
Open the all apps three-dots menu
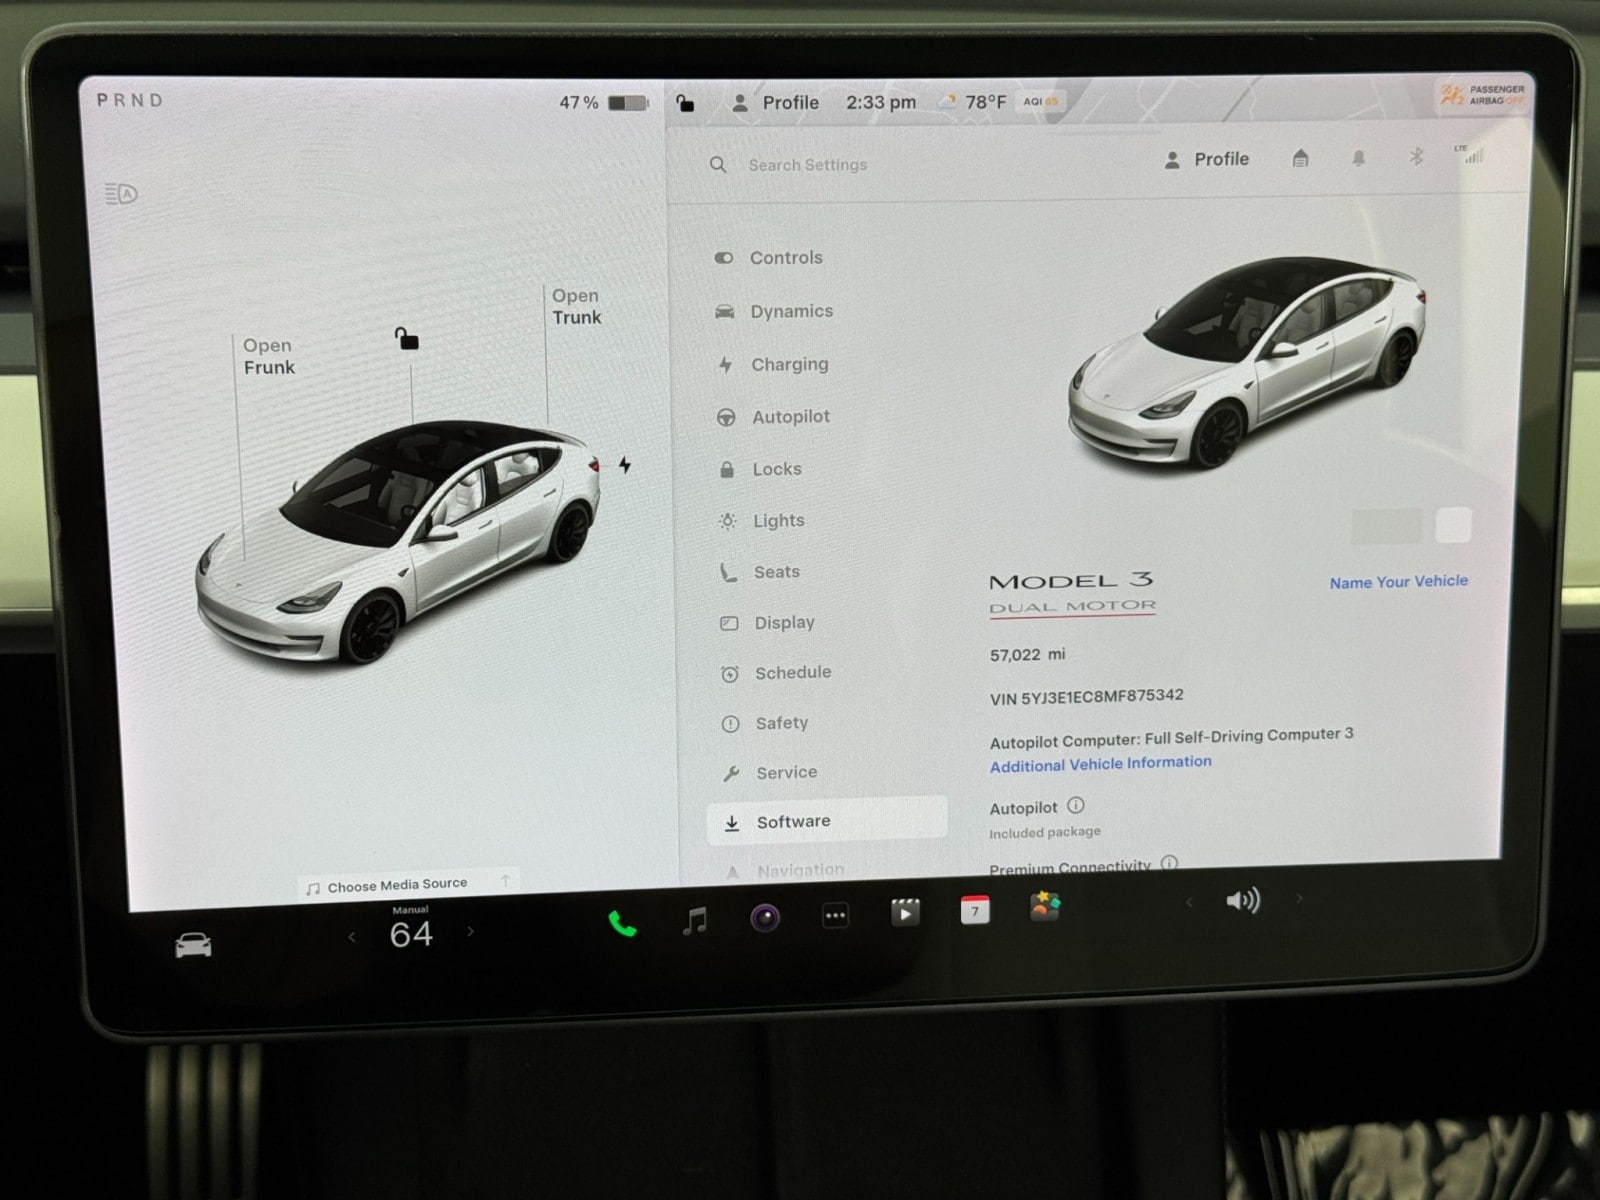[835, 915]
